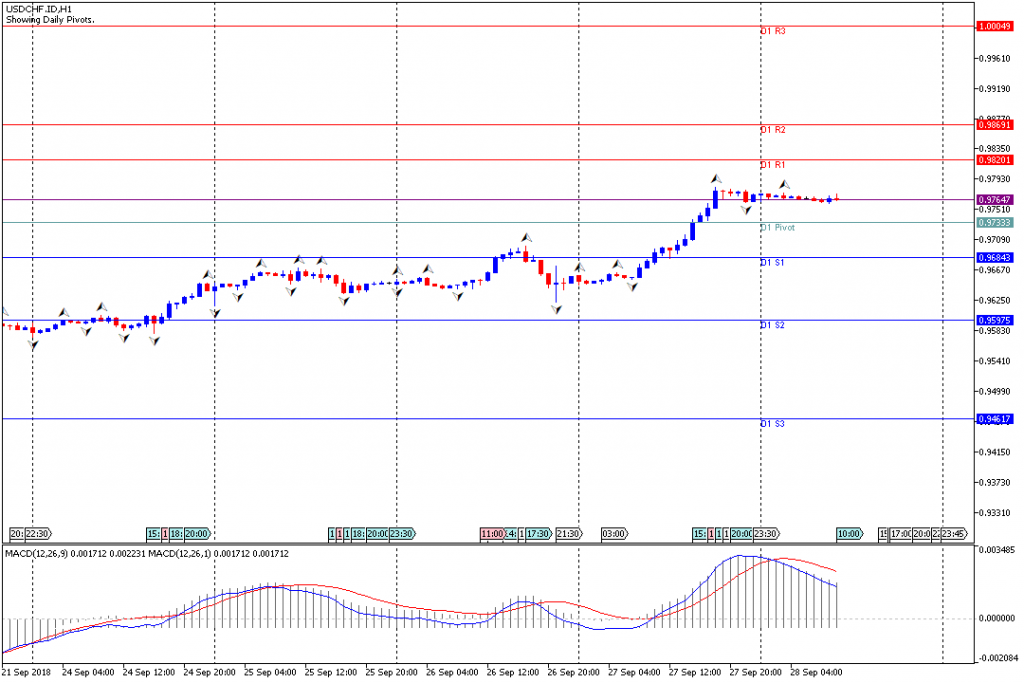Screen dimensions: 1024x683
Task: Click the fractal arrow above the highest candle
Action: [716, 177]
